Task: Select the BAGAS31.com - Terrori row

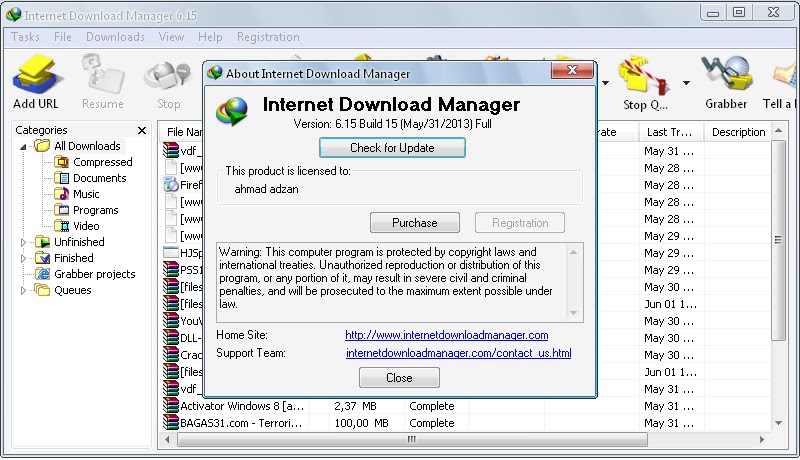Action: 464,423
